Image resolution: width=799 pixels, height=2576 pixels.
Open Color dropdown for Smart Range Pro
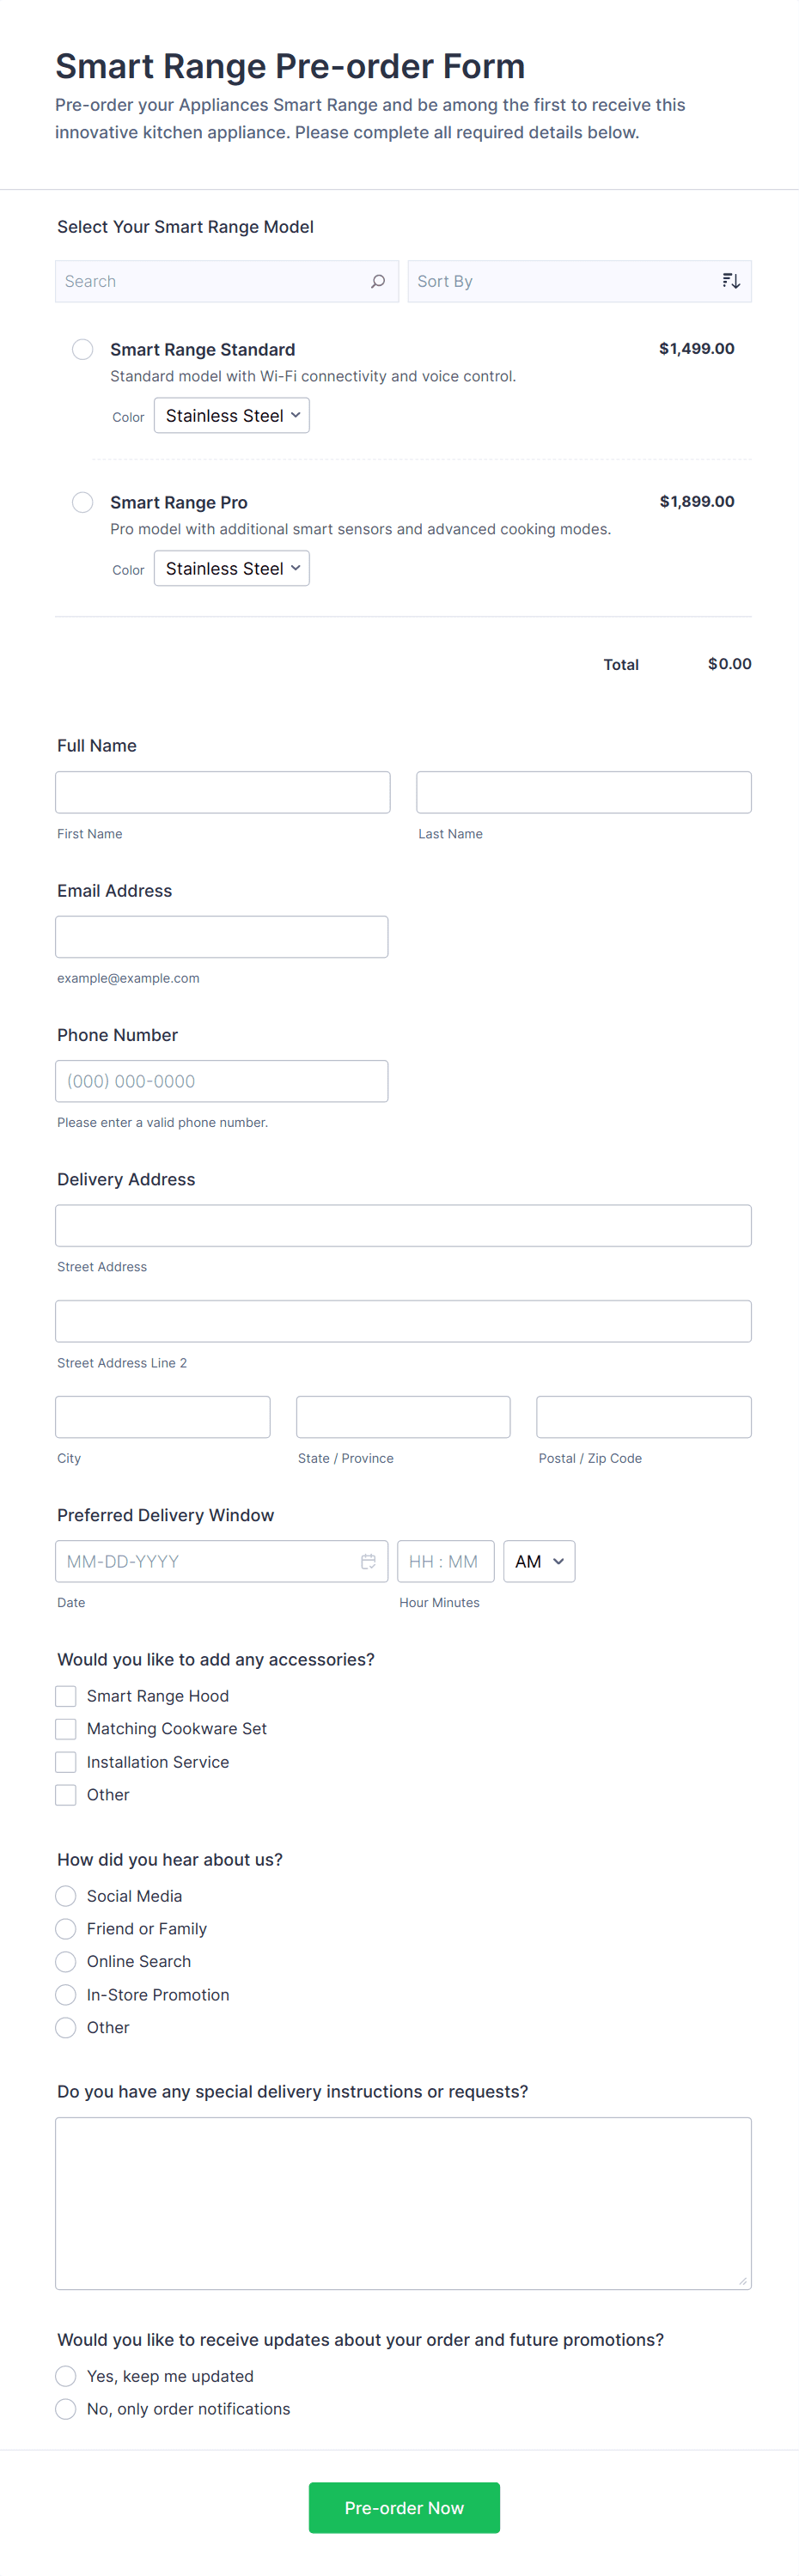[232, 569]
